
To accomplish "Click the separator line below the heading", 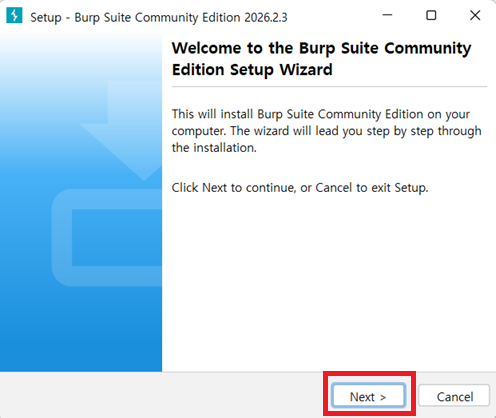I will coord(329,87).
